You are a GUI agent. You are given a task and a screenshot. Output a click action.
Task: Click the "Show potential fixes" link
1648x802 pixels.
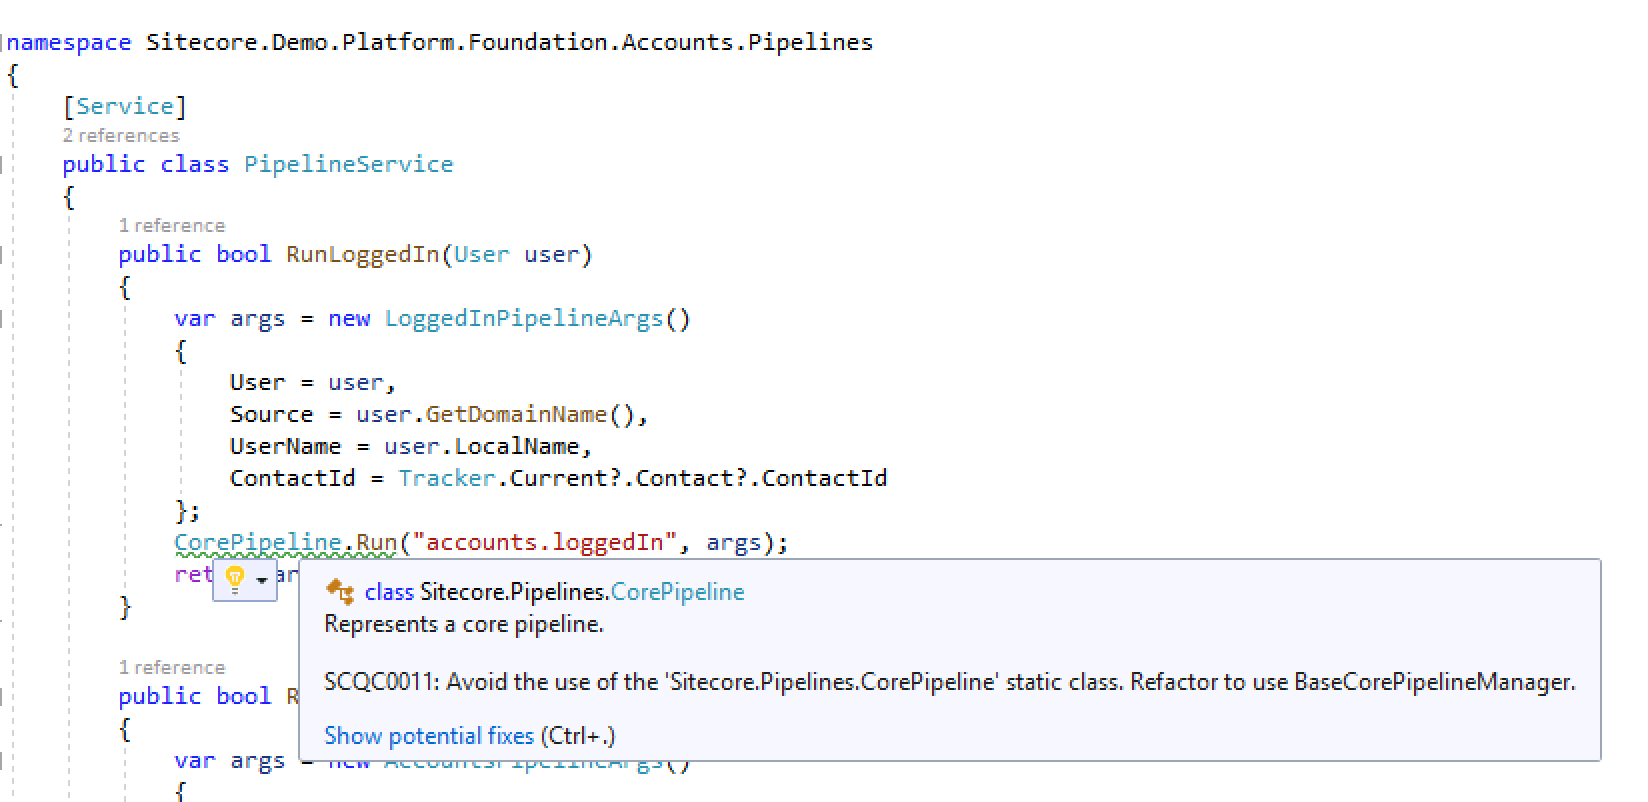[x=428, y=735]
